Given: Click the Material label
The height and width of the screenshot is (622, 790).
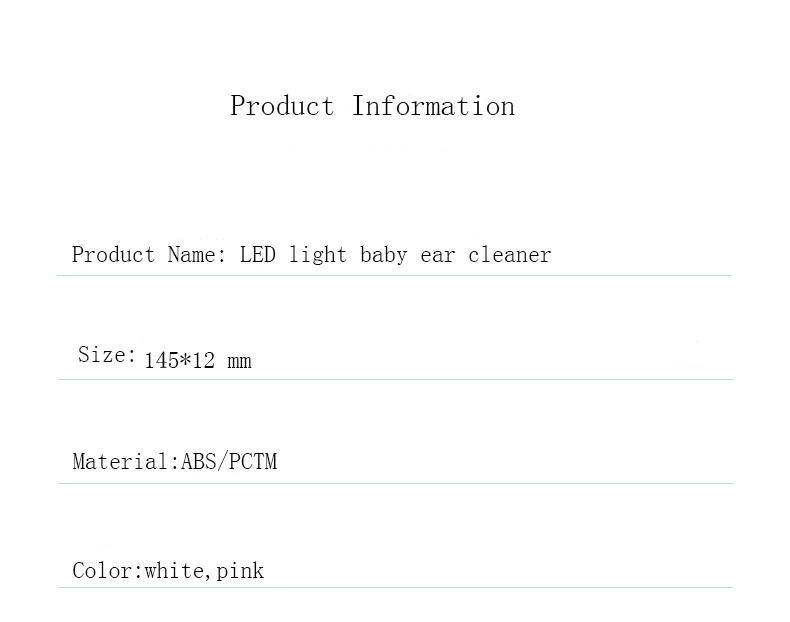Looking at the screenshot, I should click(126, 461).
